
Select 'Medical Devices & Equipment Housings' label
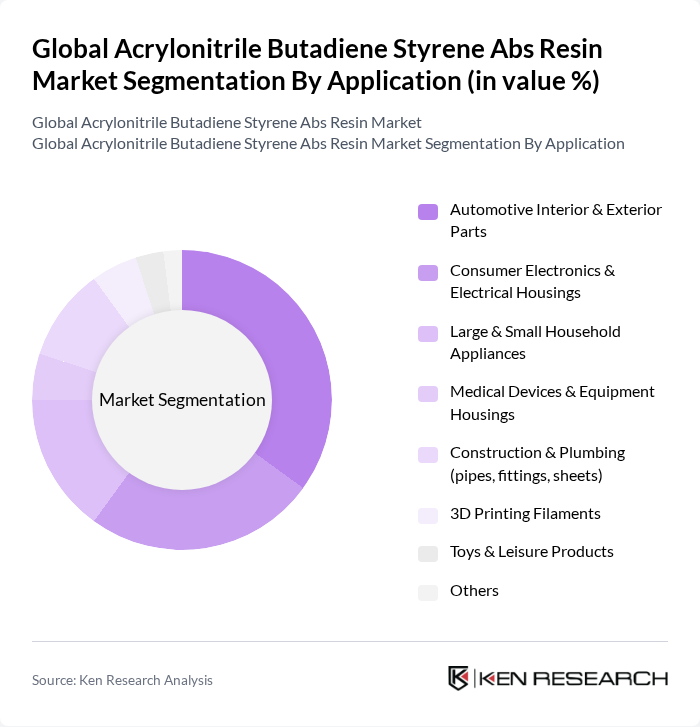[x=552, y=403]
